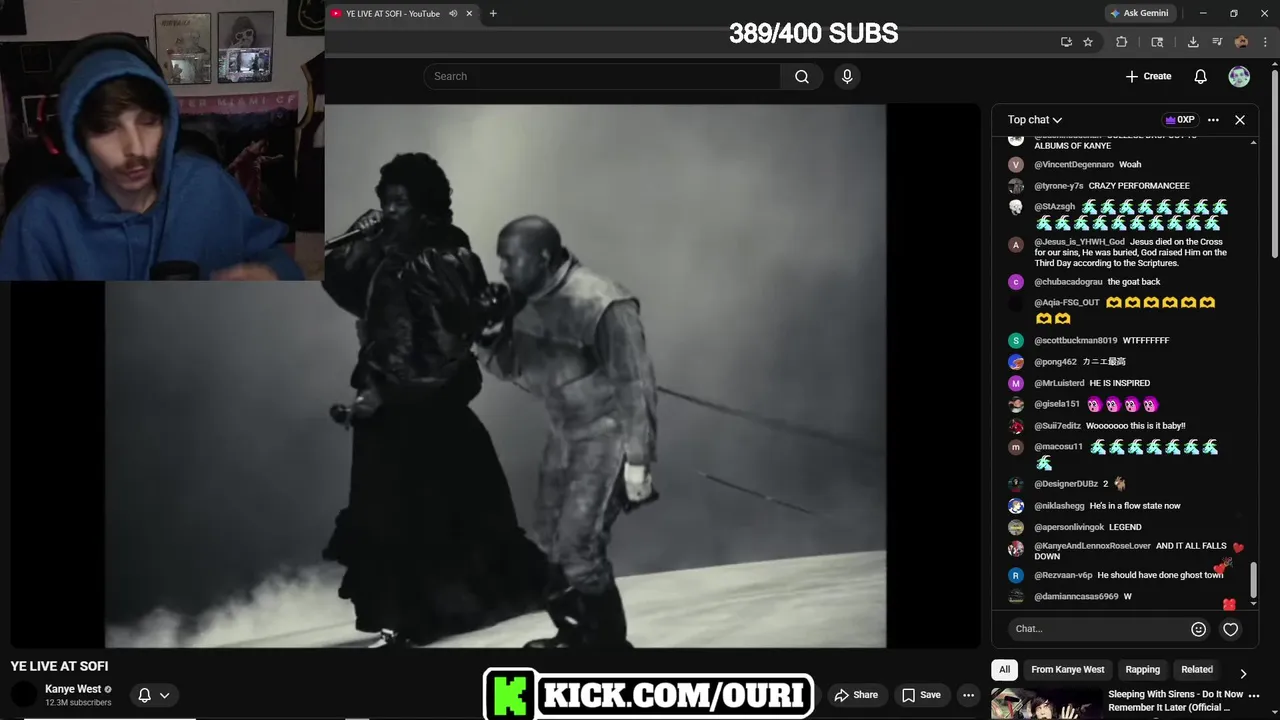Click username @Jesus_is_YHWH_God in chat
Image resolution: width=1280 pixels, height=720 pixels.
point(1079,242)
